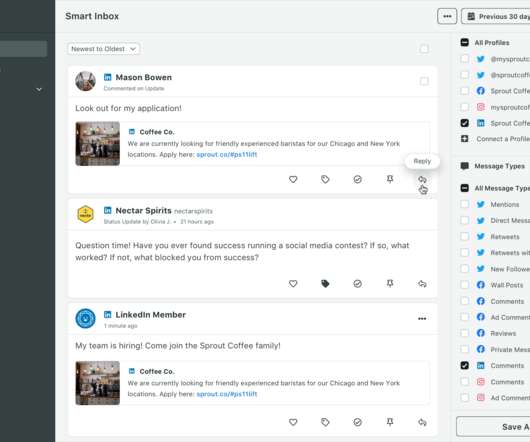
Task: Reply to the LinkedIn Member comment
Action: click(x=422, y=422)
